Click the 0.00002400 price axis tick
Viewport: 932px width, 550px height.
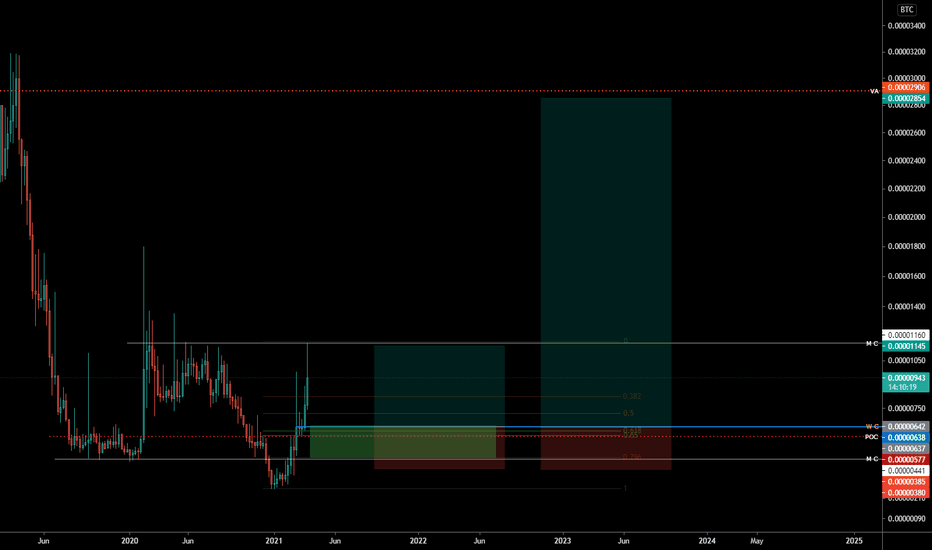906,161
